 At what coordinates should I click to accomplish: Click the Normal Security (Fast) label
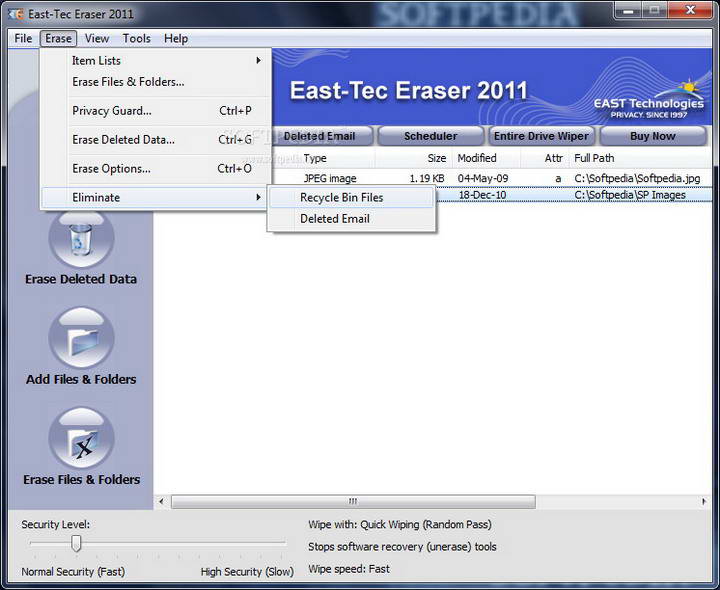pos(73,572)
